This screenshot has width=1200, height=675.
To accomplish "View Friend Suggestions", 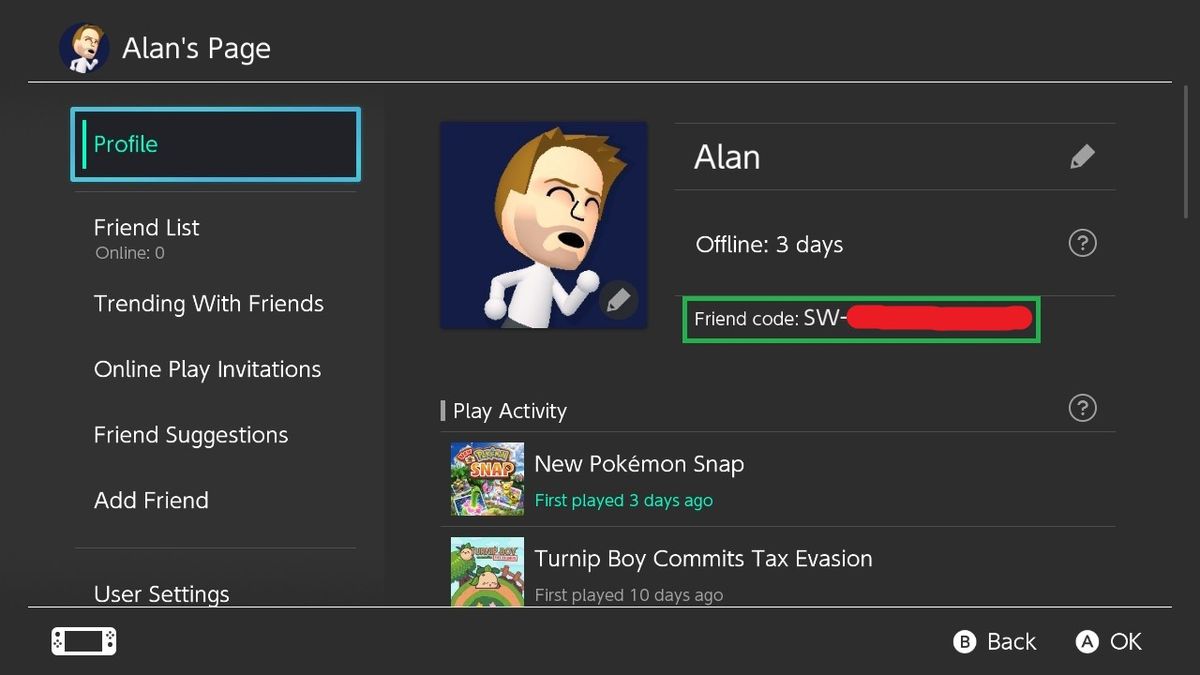I will click(x=191, y=435).
